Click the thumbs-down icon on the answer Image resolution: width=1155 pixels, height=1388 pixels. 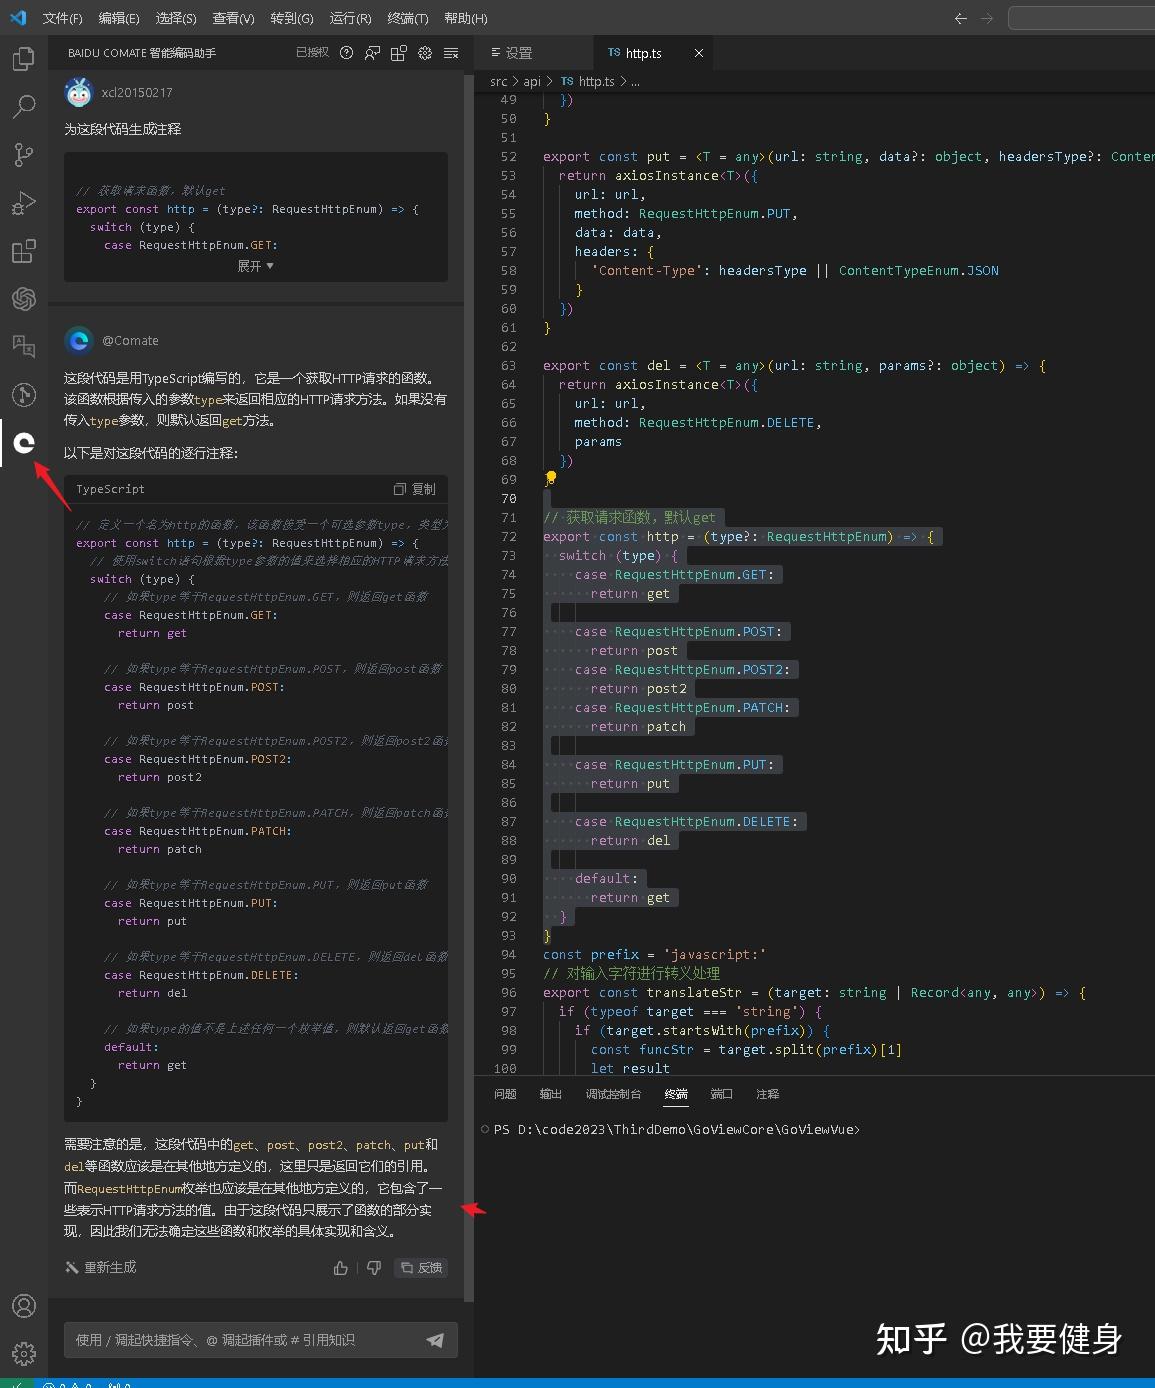(374, 1268)
